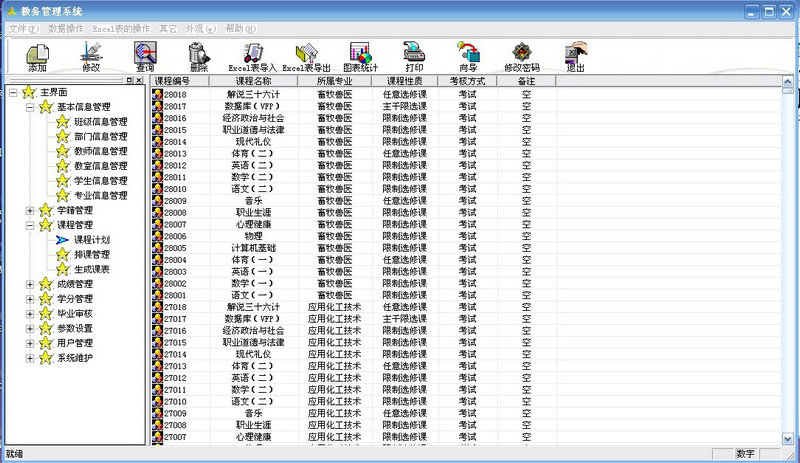Float the navigation tree panel
Viewport: 800px width, 463px height.
click(130, 80)
